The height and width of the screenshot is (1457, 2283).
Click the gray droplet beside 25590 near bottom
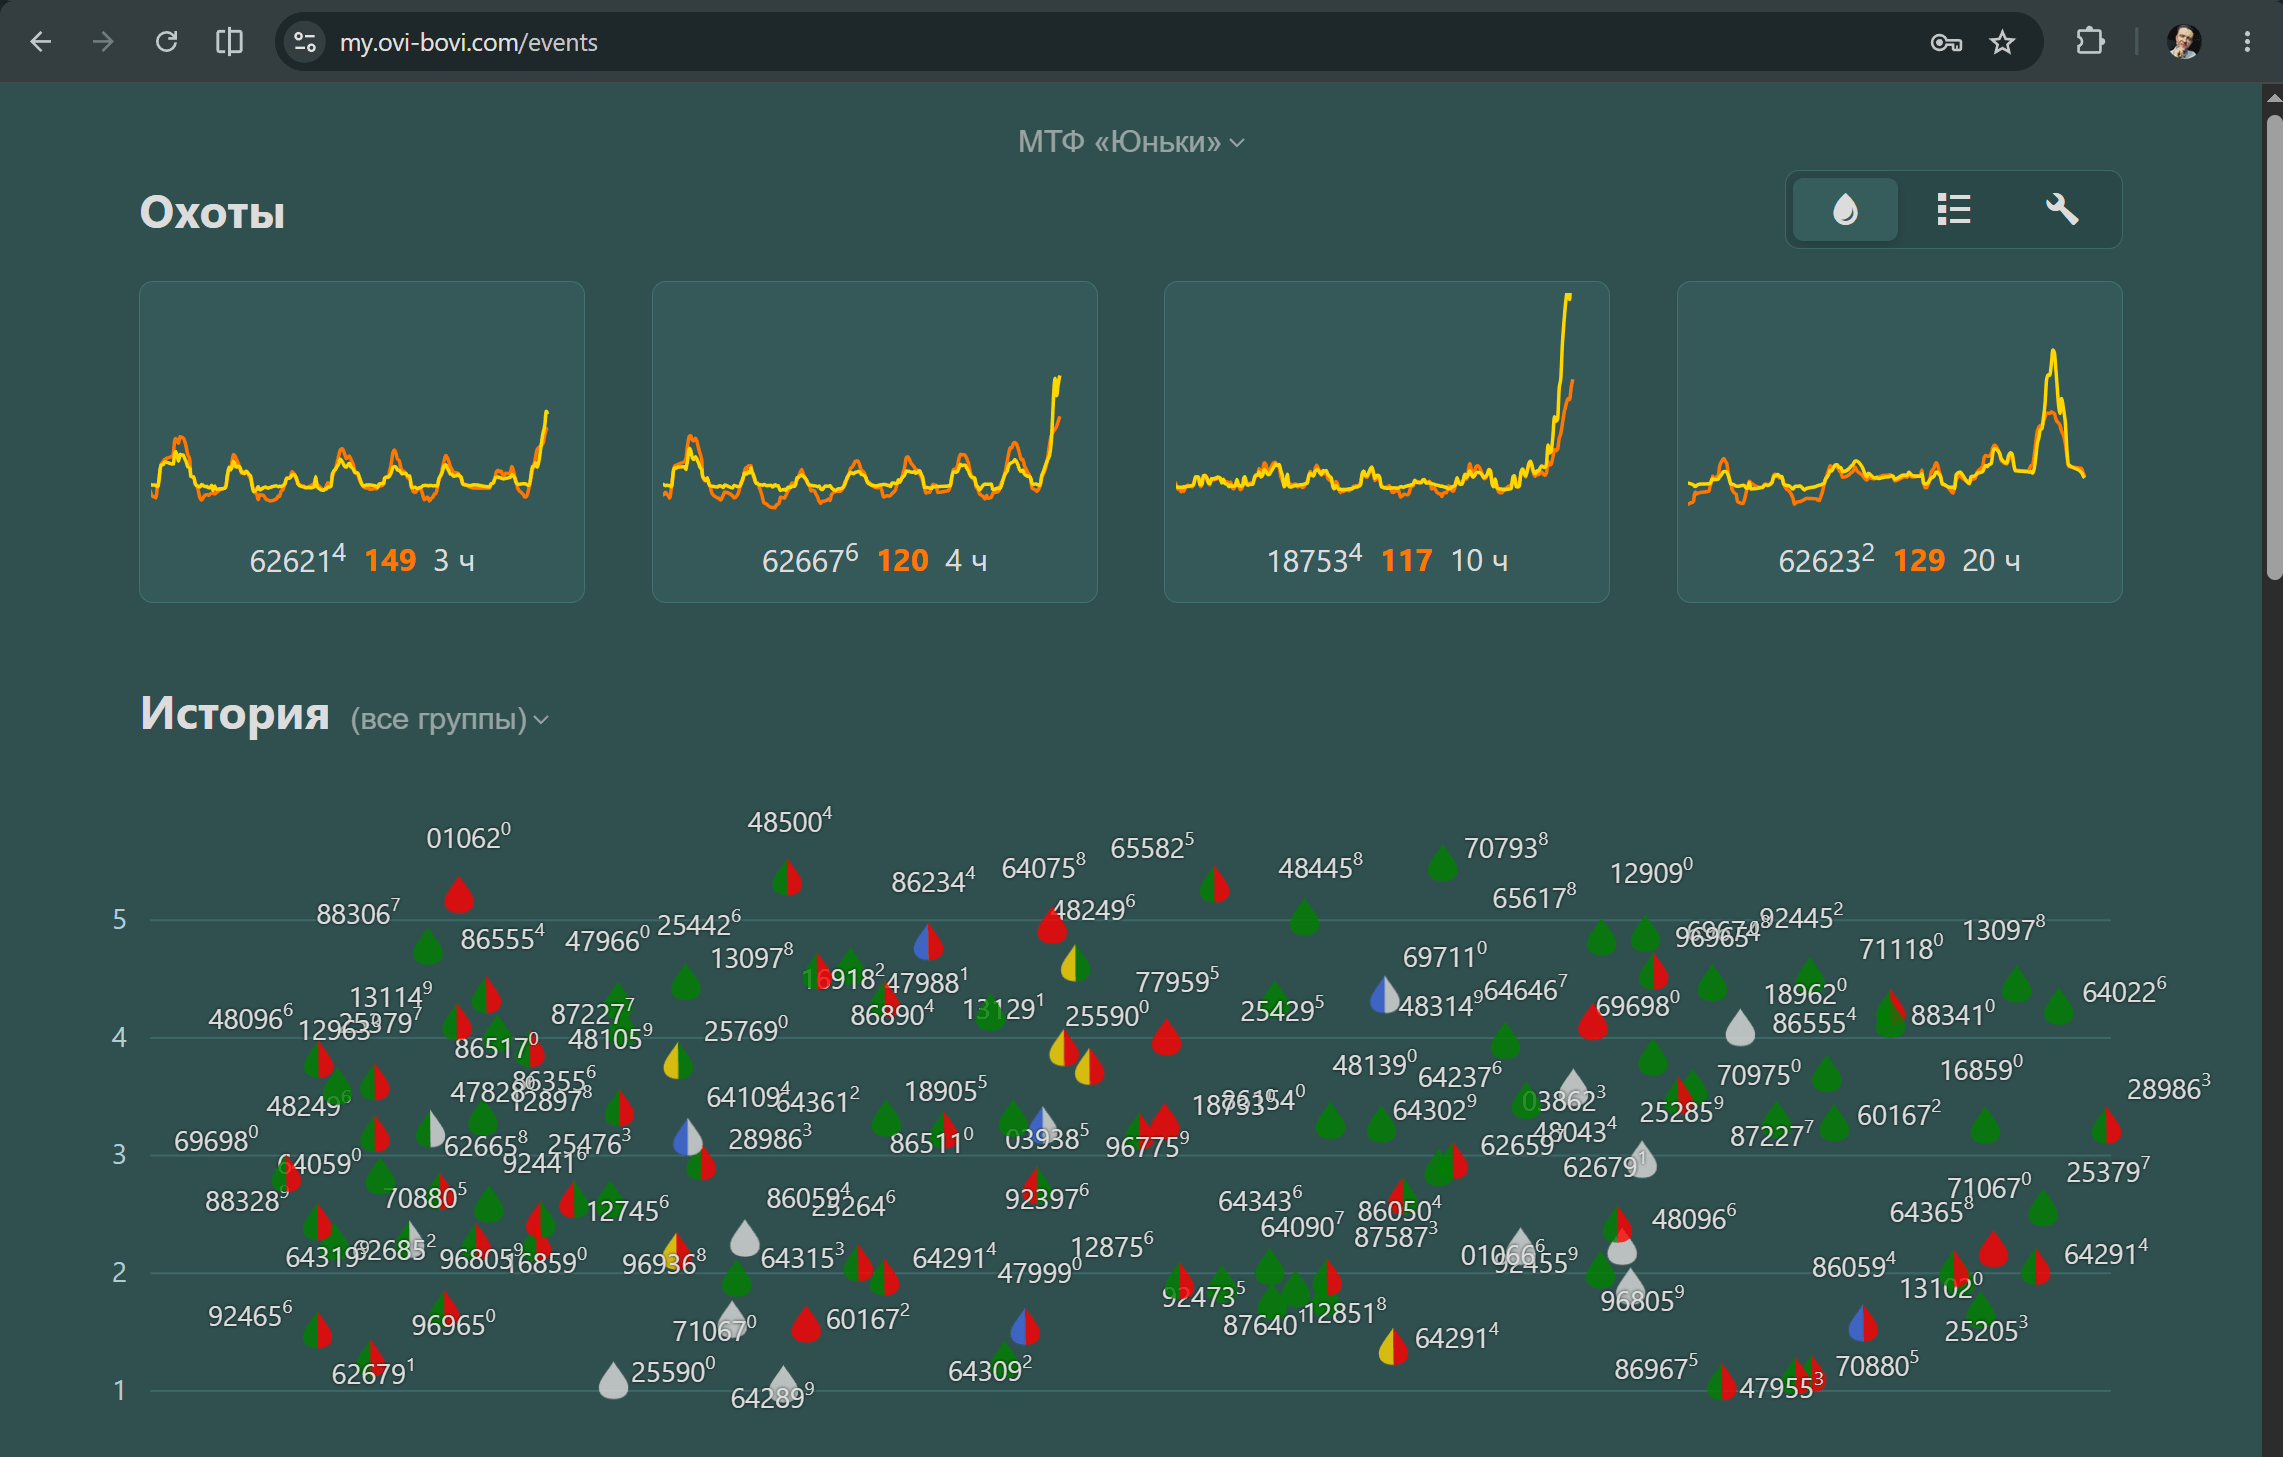(613, 1380)
